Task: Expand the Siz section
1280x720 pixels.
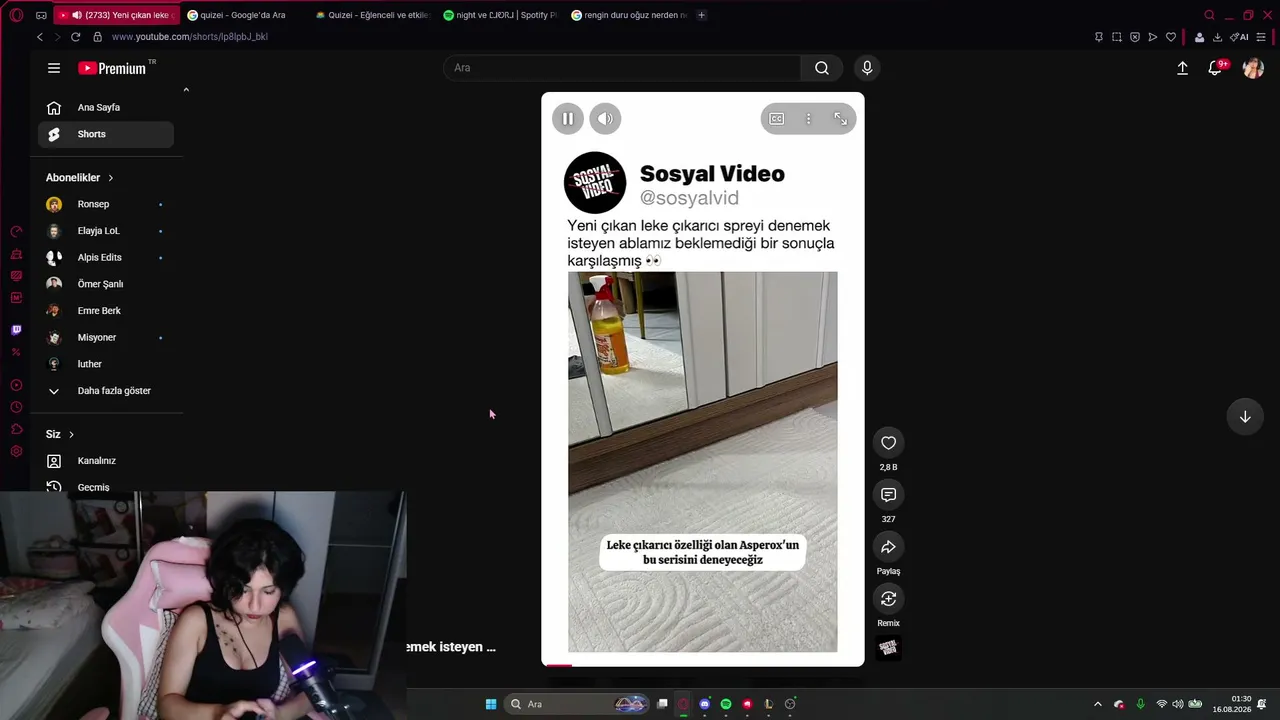Action: click(60, 434)
